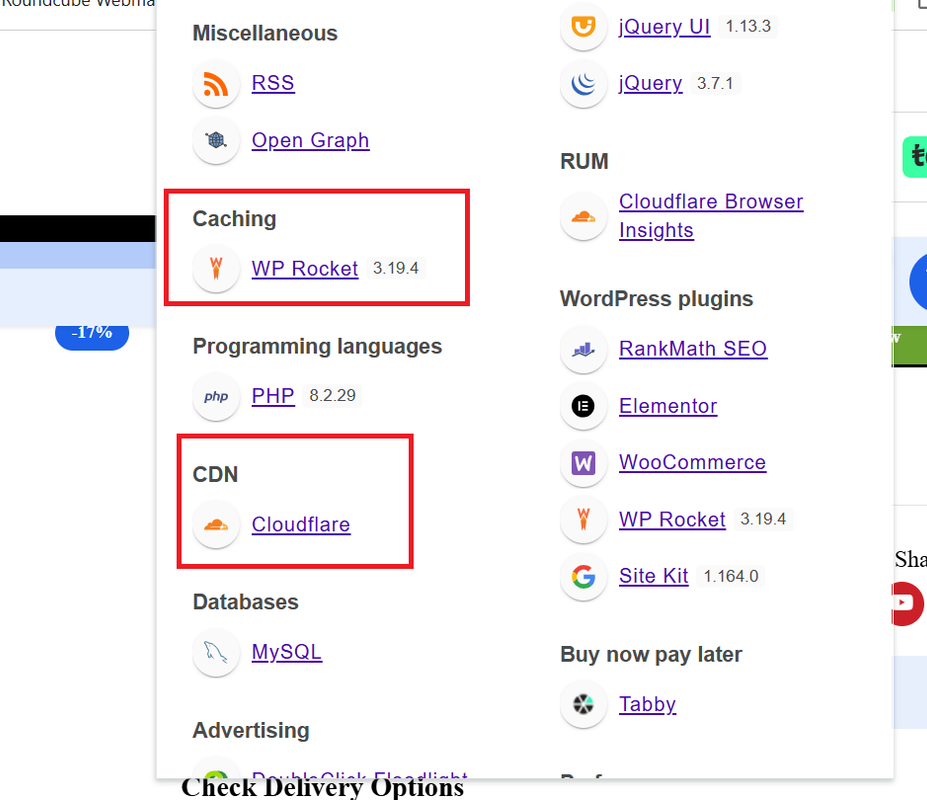The height and width of the screenshot is (800, 927).
Task: Open the Elementor link
Action: (x=668, y=406)
